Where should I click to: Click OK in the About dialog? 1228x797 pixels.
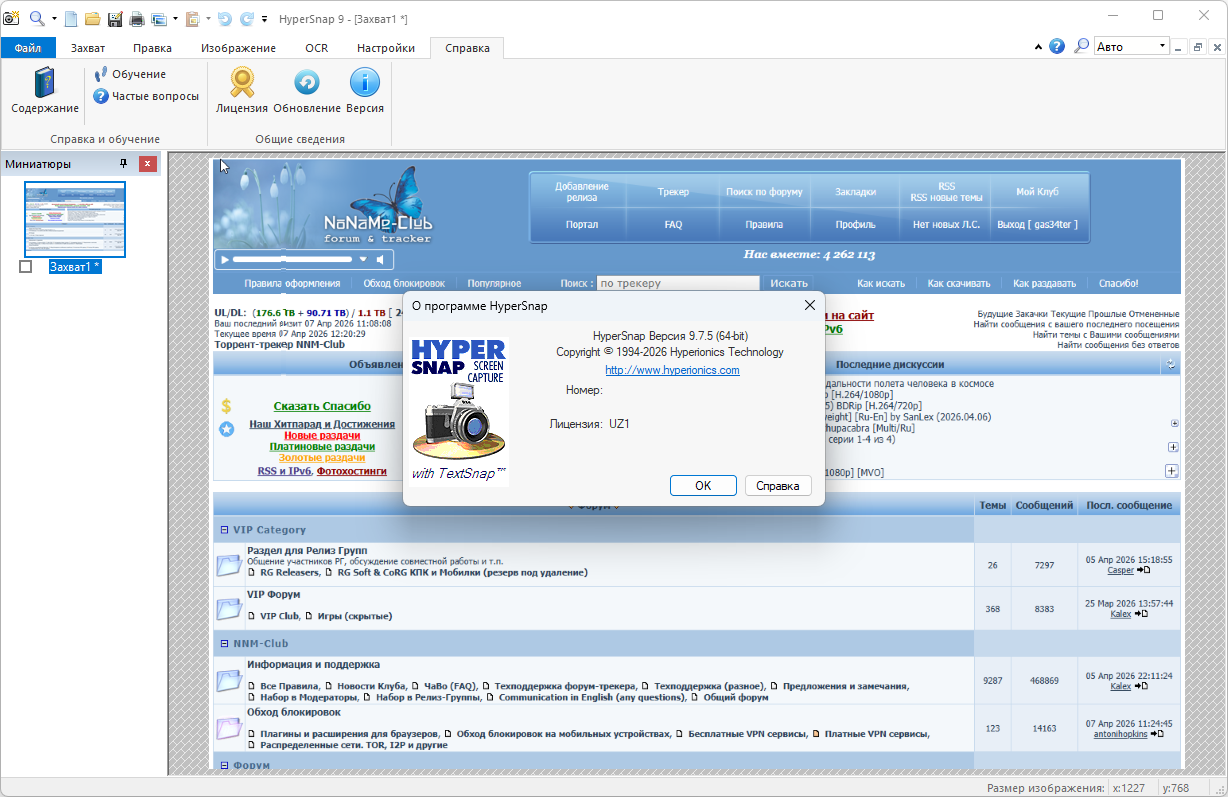pyautogui.click(x=703, y=485)
